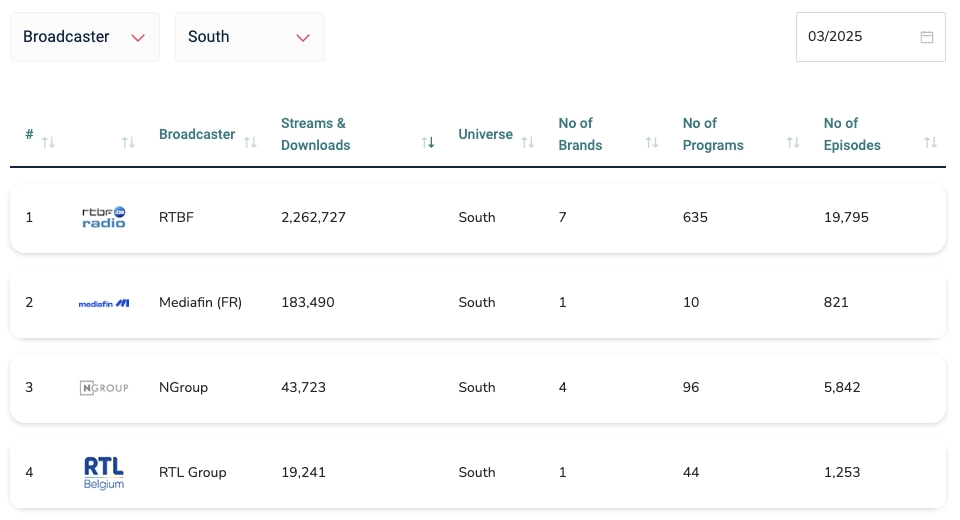Sort by the # rank column arrows
This screenshot has width=960, height=520.
[x=48, y=143]
